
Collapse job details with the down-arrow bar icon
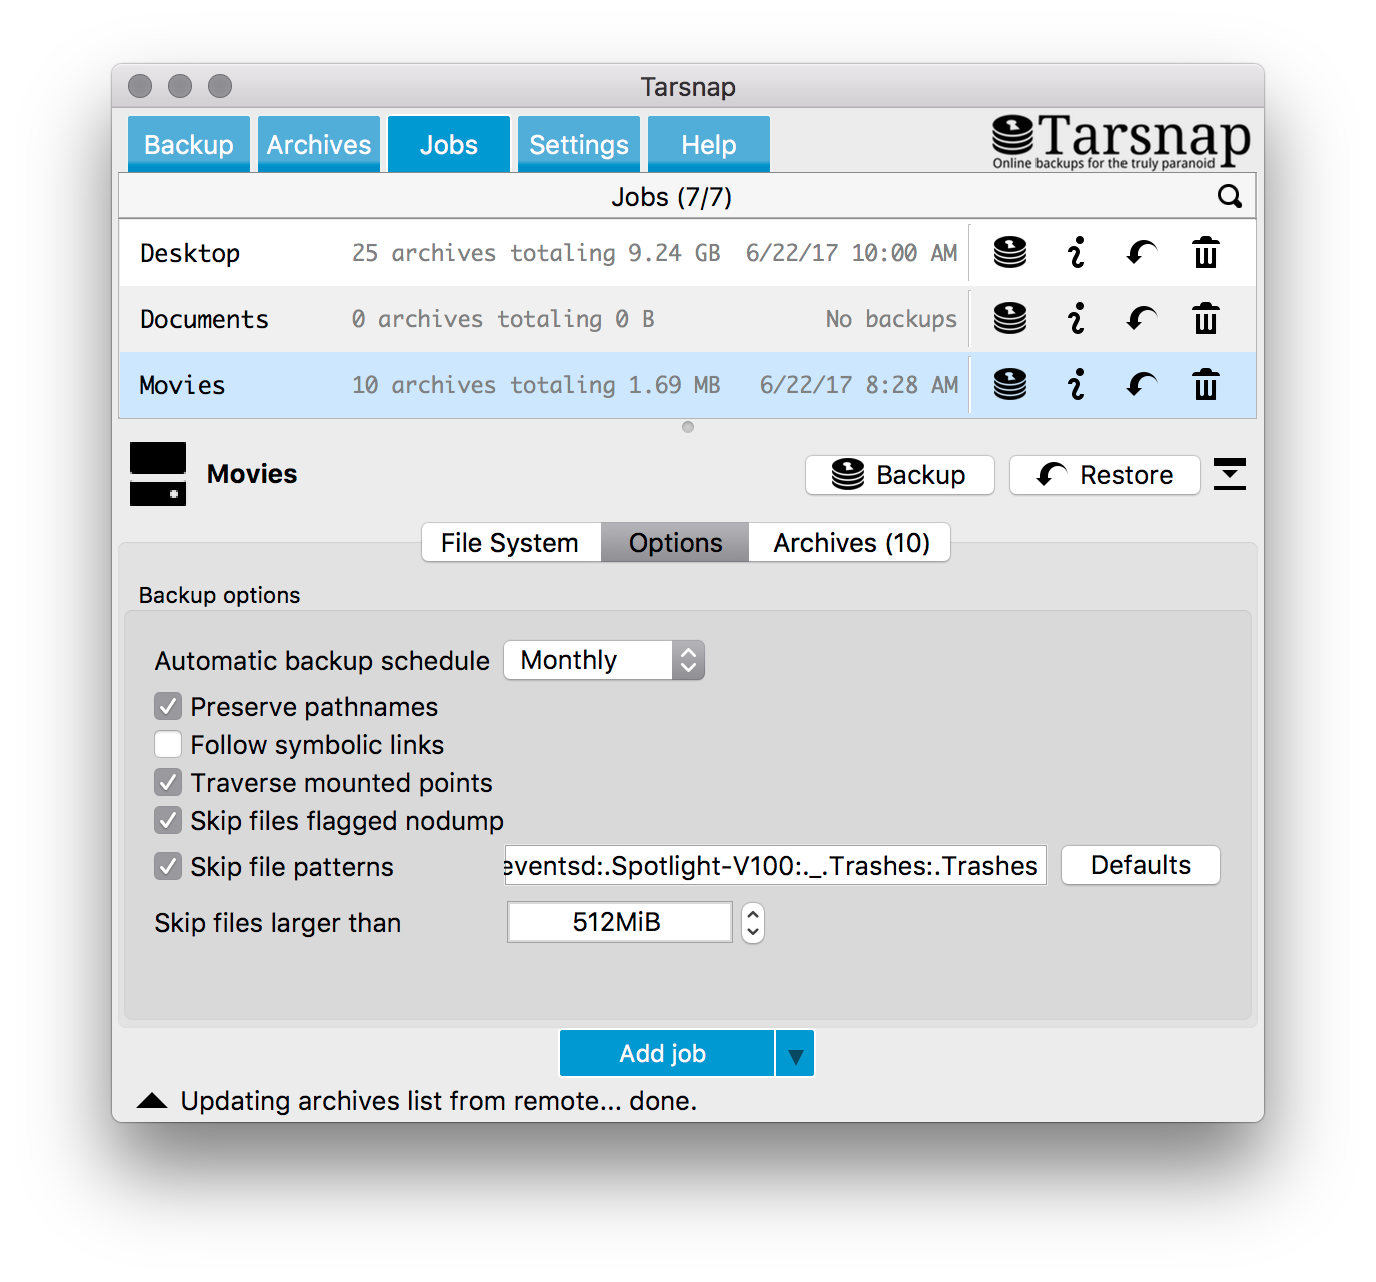1230,474
